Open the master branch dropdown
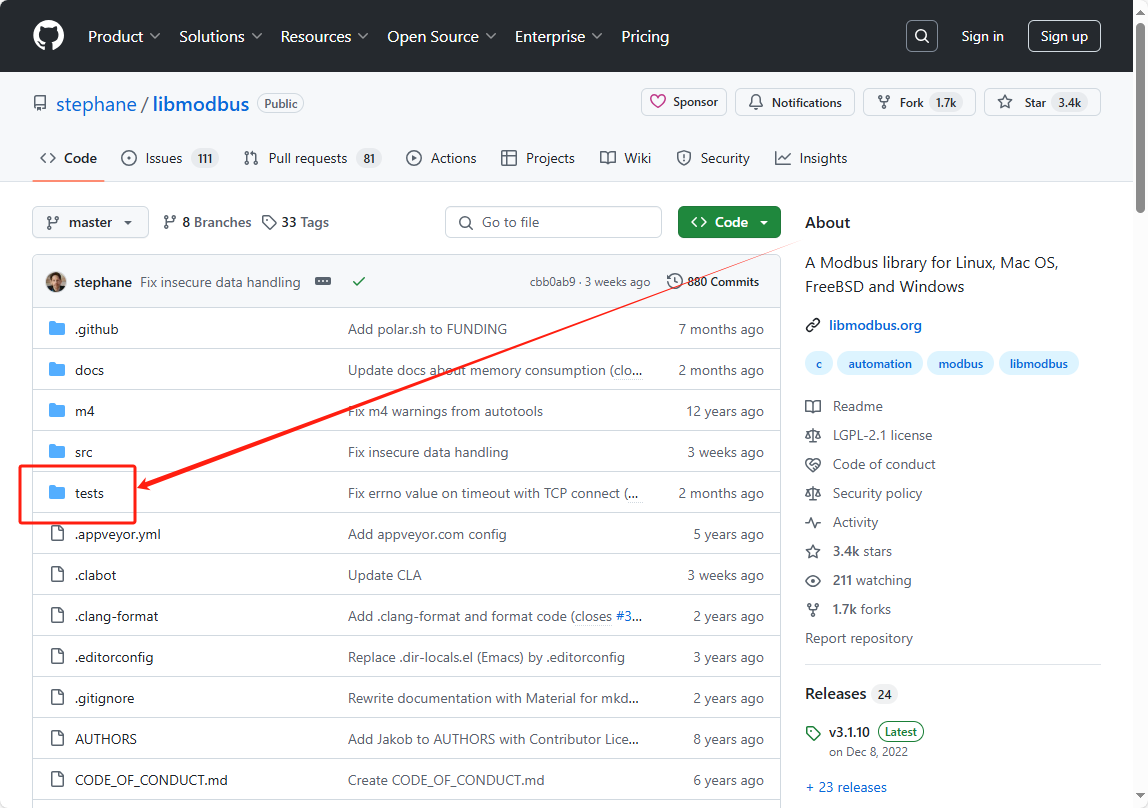Viewport: 1148px width, 808px height. [90, 222]
